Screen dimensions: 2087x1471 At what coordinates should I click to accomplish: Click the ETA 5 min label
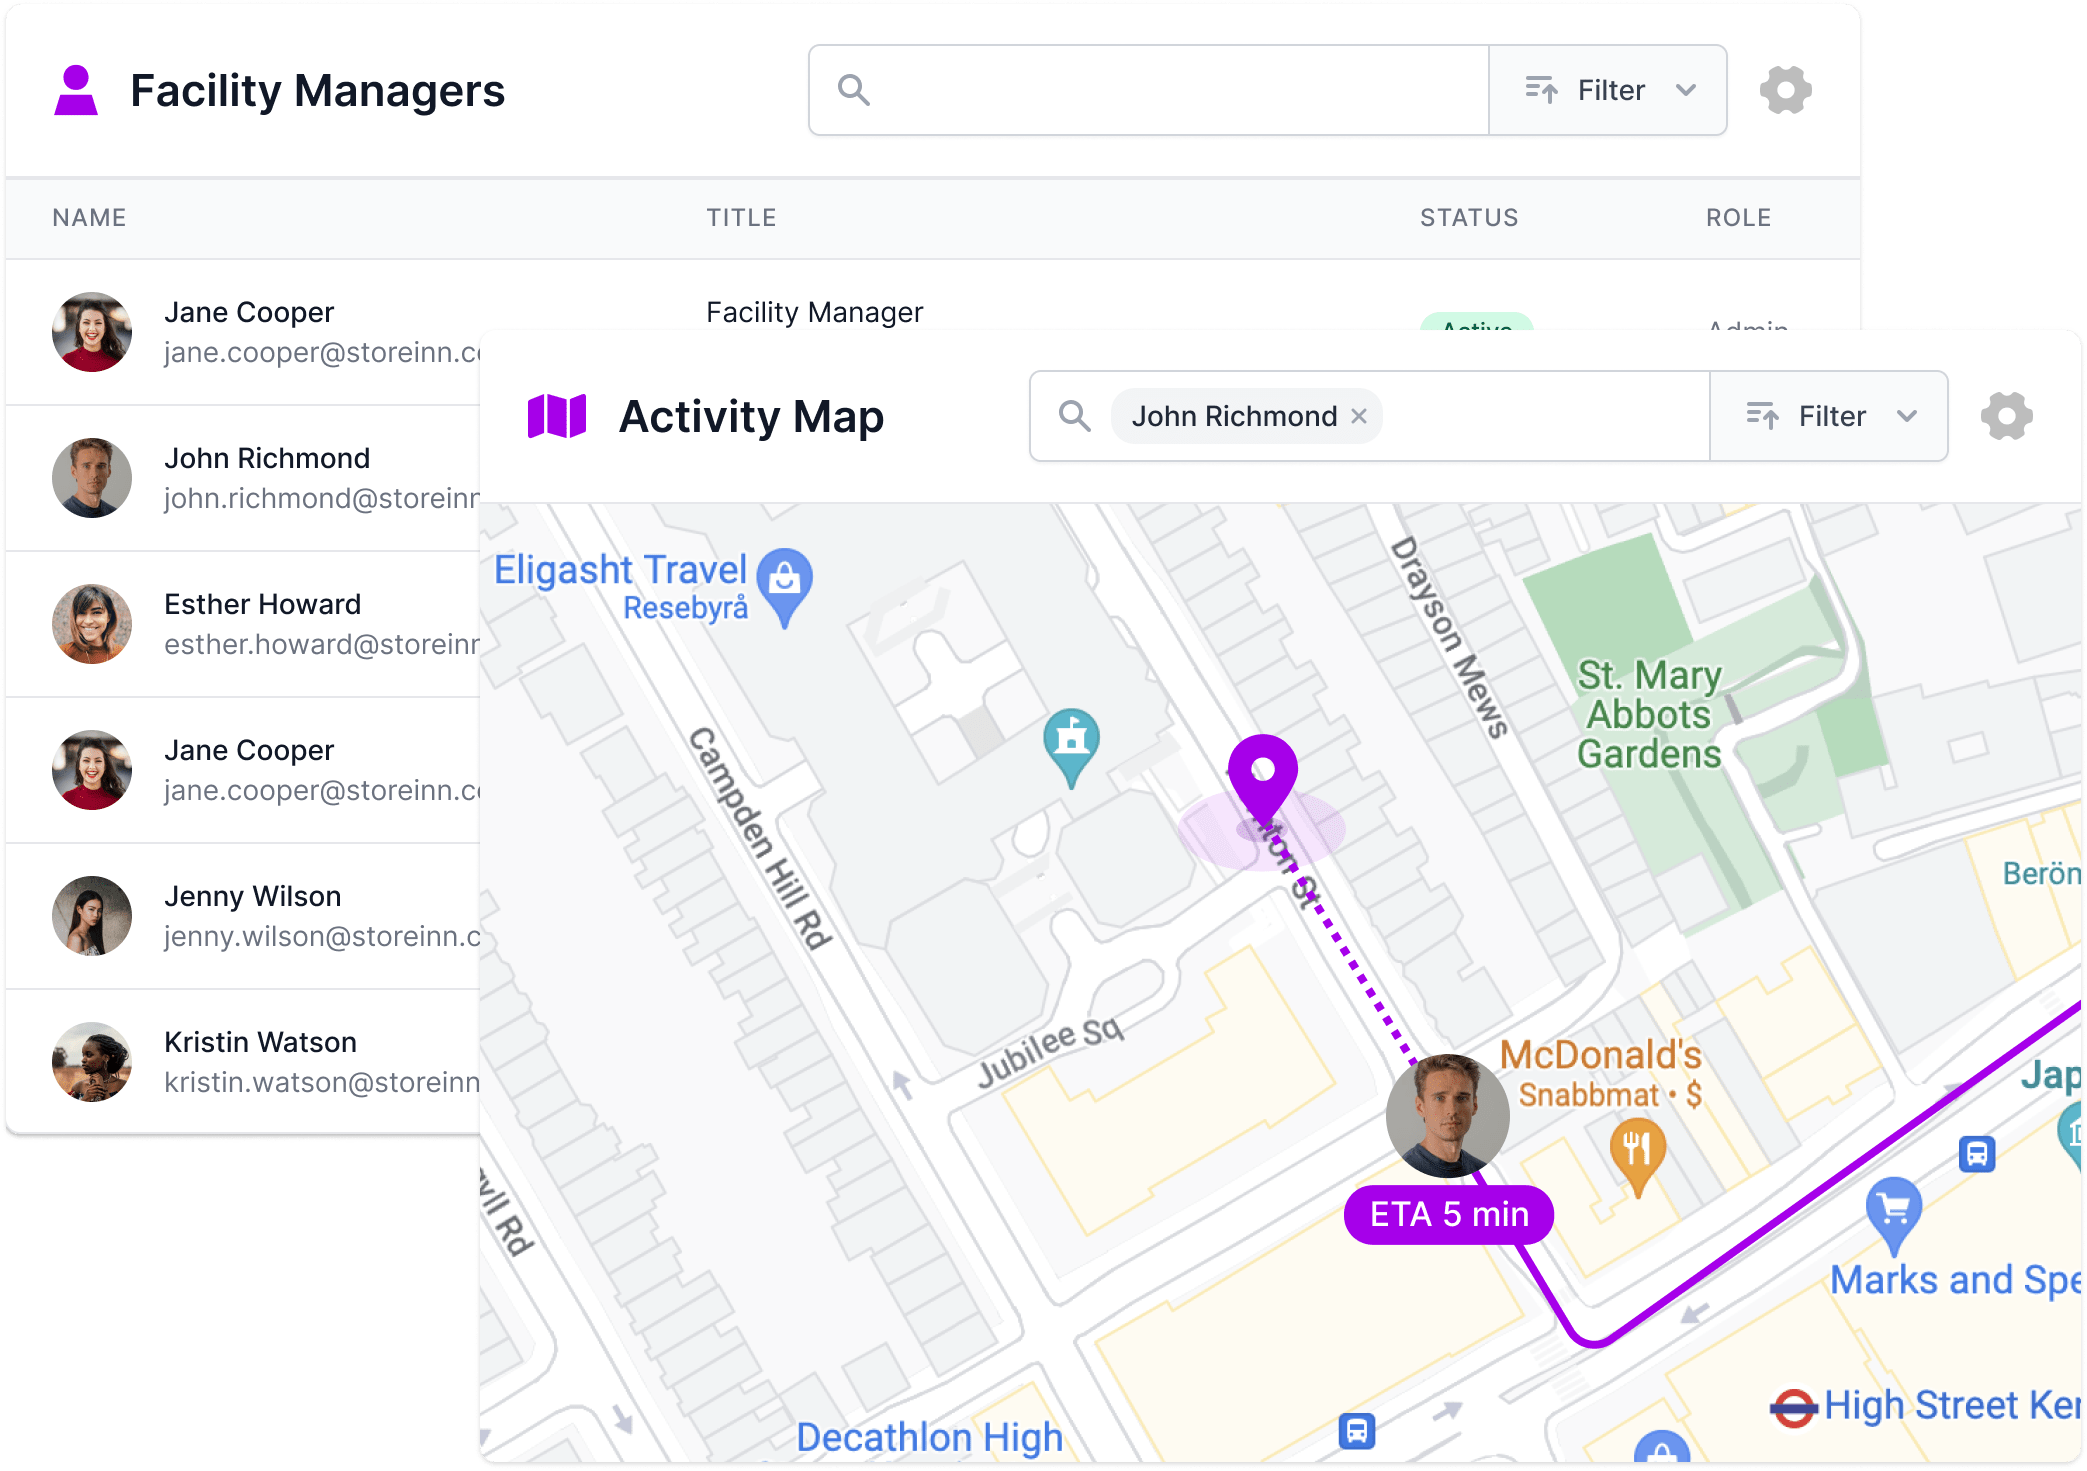pyautogui.click(x=1448, y=1214)
